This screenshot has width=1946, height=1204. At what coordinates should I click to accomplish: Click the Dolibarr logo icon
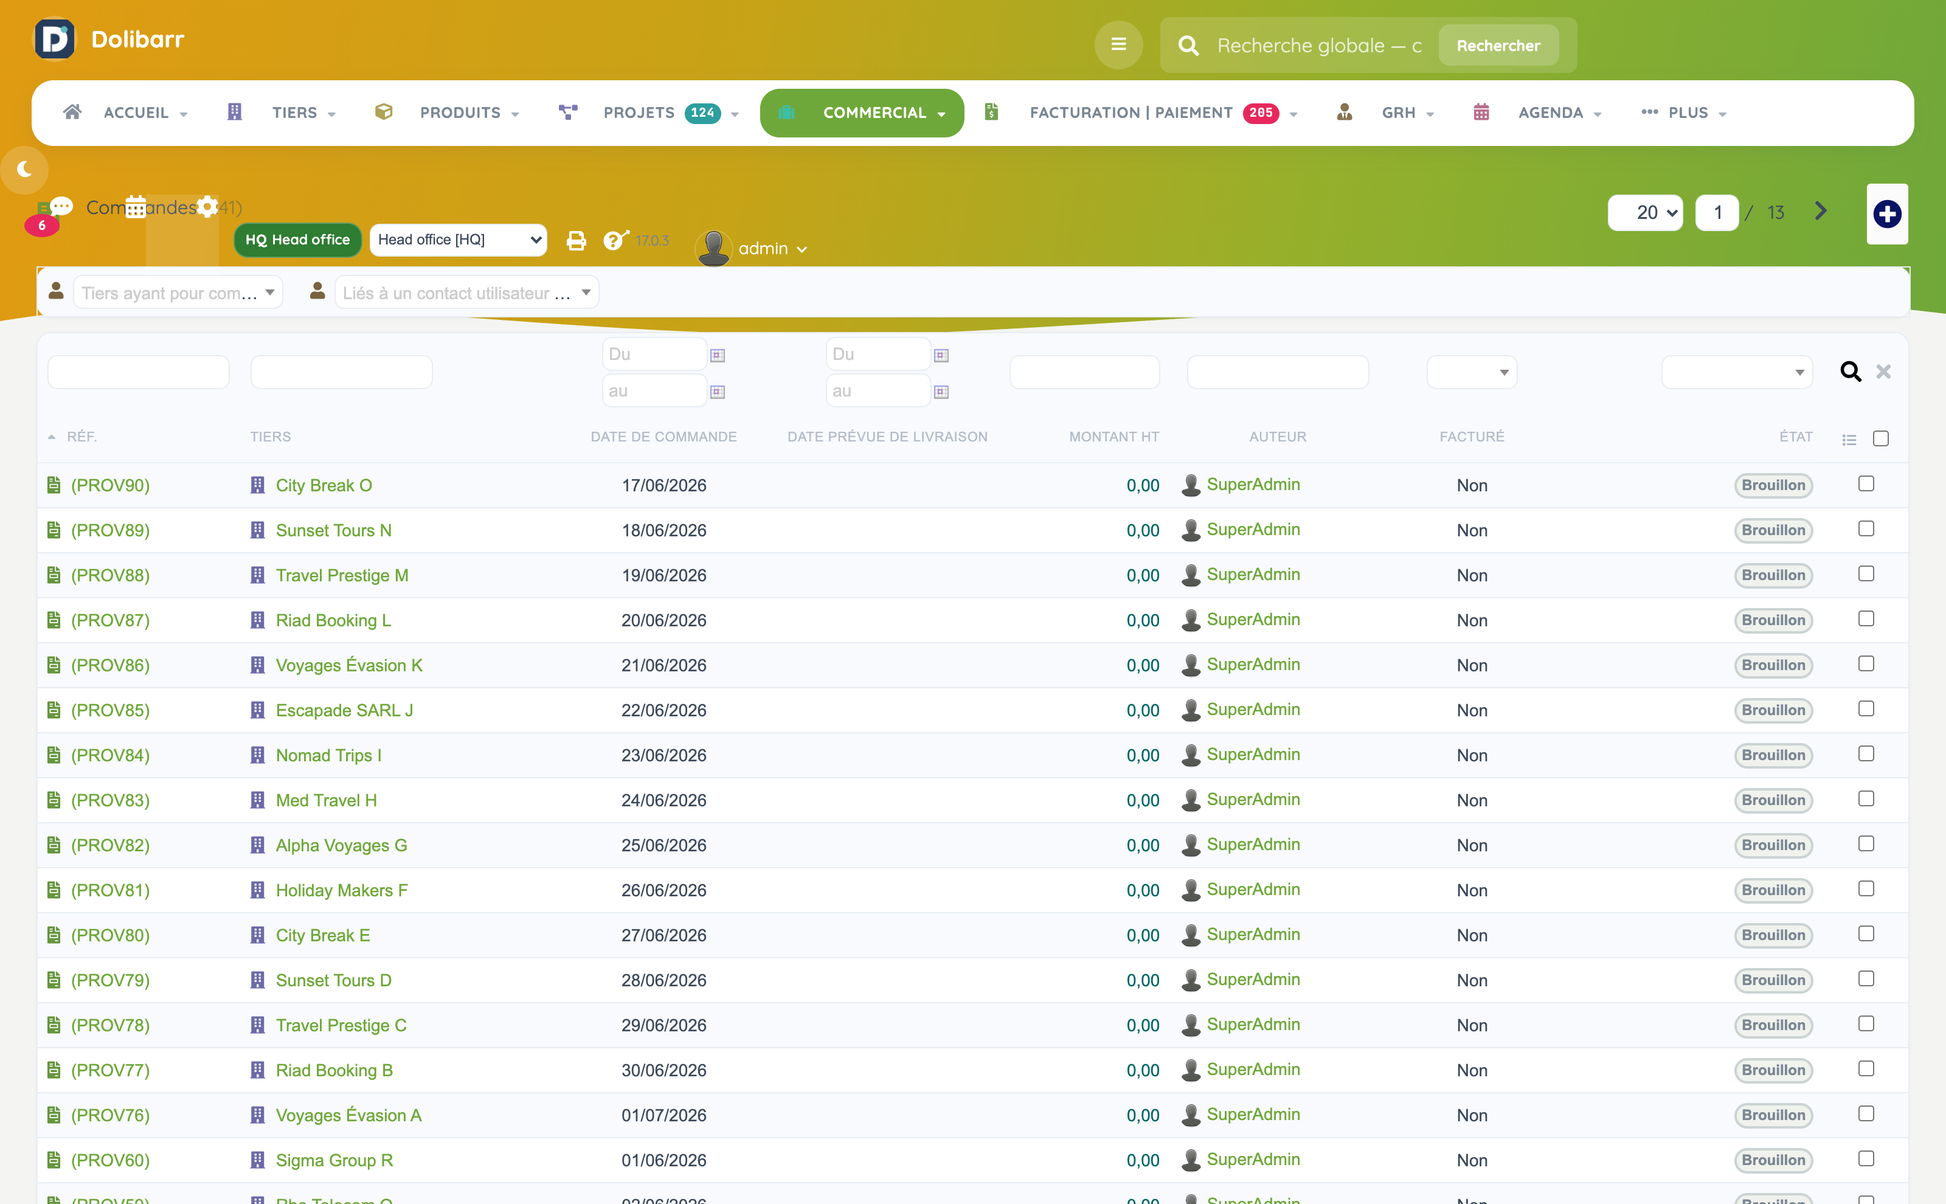pyautogui.click(x=54, y=39)
